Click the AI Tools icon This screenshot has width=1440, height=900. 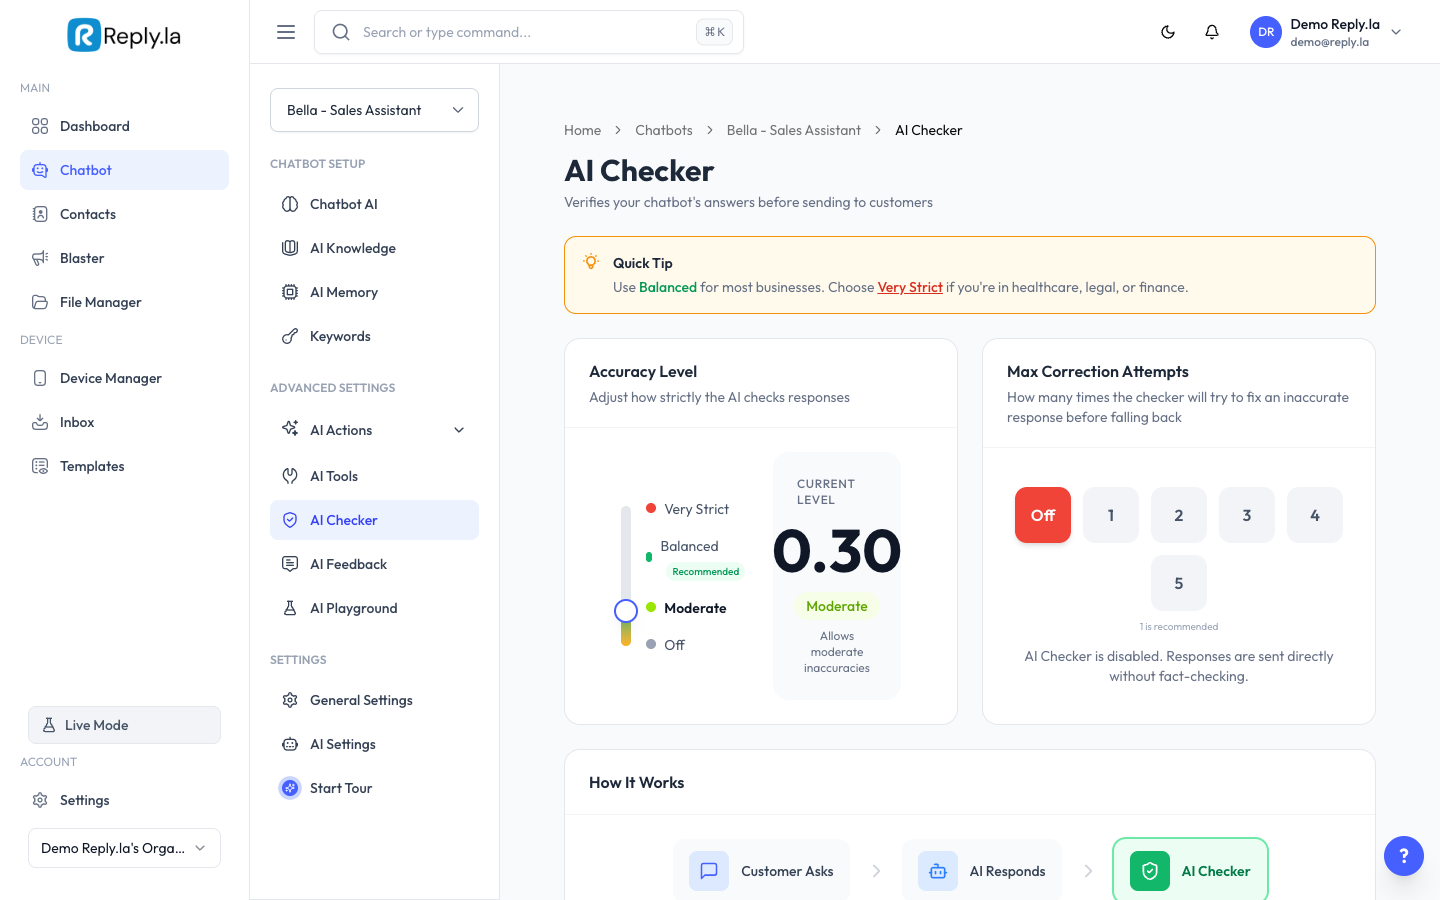290,476
